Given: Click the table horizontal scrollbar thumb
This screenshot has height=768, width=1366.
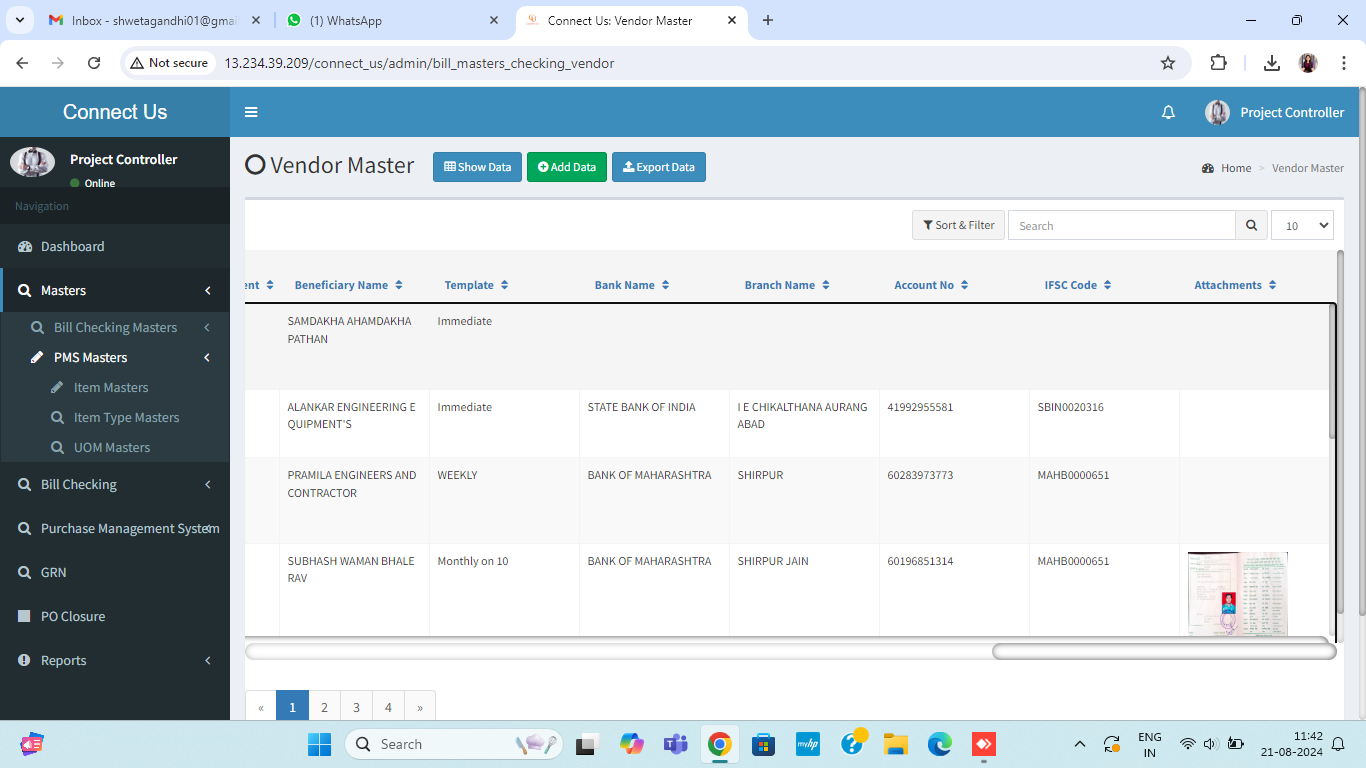Looking at the screenshot, I should pyautogui.click(x=1164, y=652).
